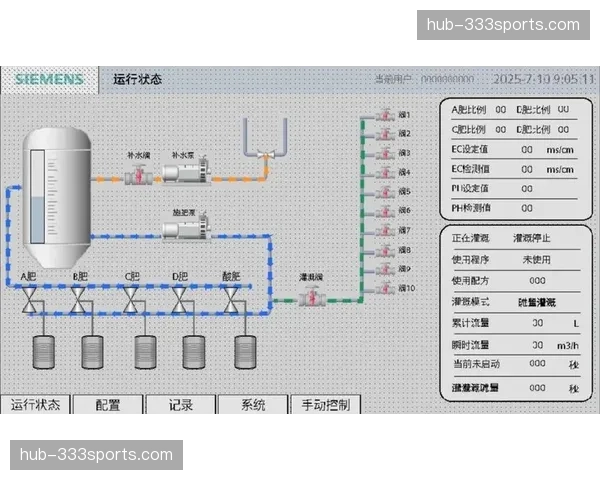Click irrigation valve 阀5

(385, 192)
